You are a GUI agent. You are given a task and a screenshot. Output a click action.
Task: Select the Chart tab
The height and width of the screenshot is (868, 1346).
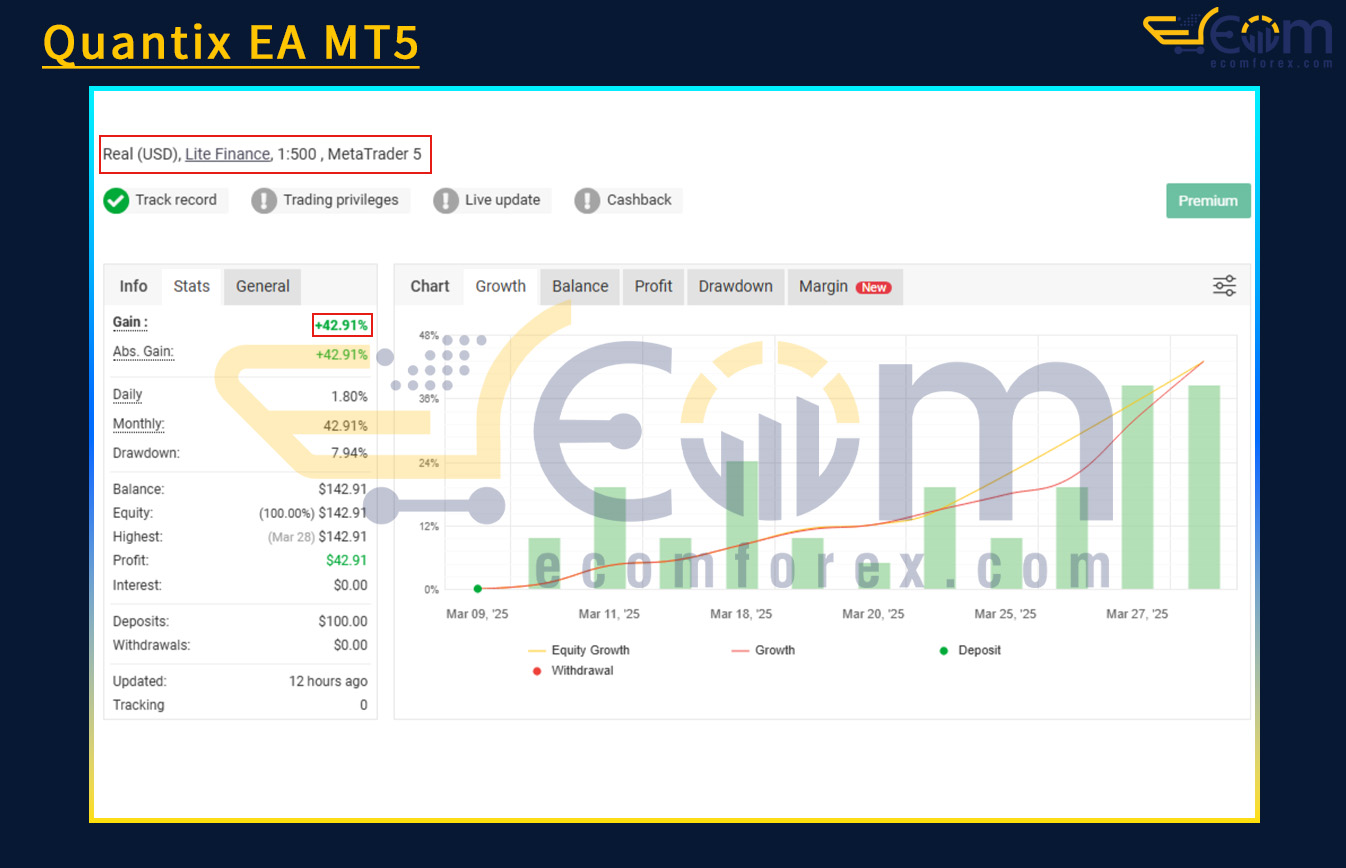[x=430, y=286]
